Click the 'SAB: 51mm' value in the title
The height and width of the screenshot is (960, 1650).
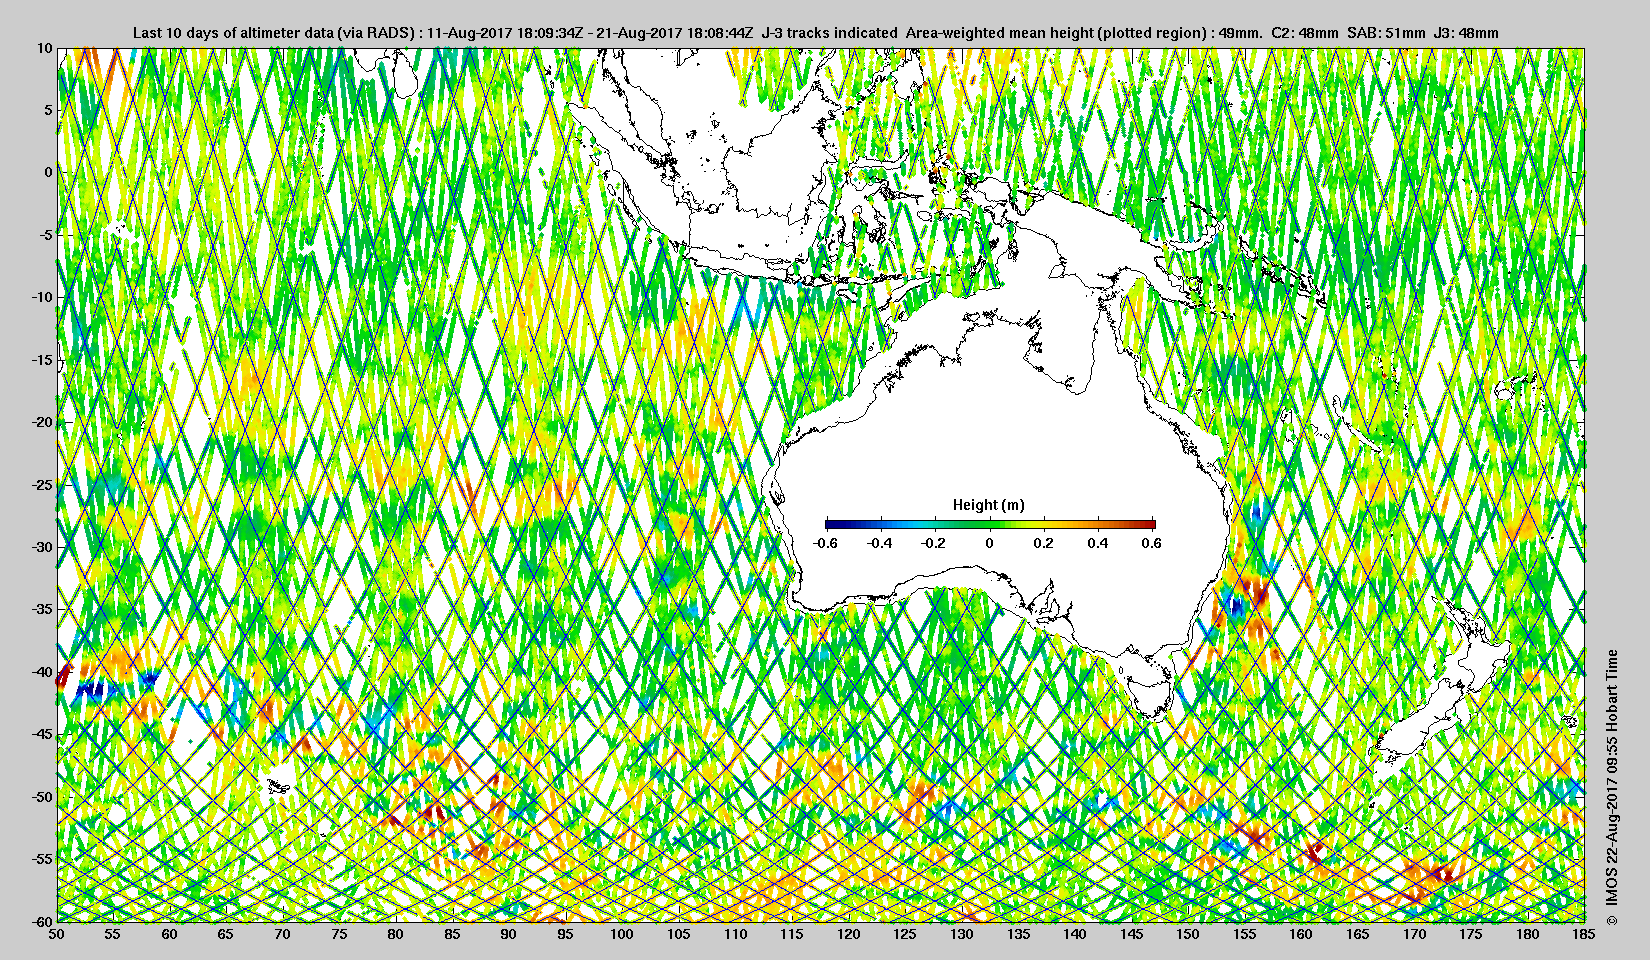(x=1386, y=33)
